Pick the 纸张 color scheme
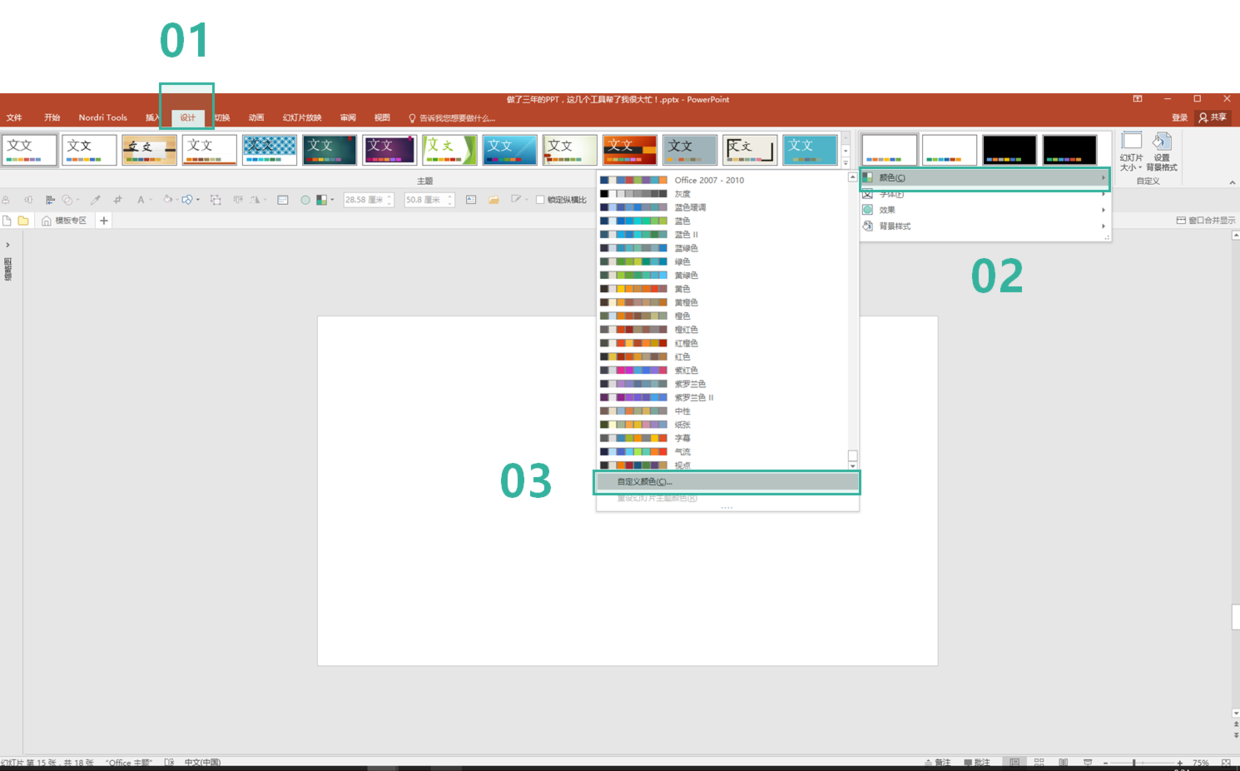 point(722,425)
